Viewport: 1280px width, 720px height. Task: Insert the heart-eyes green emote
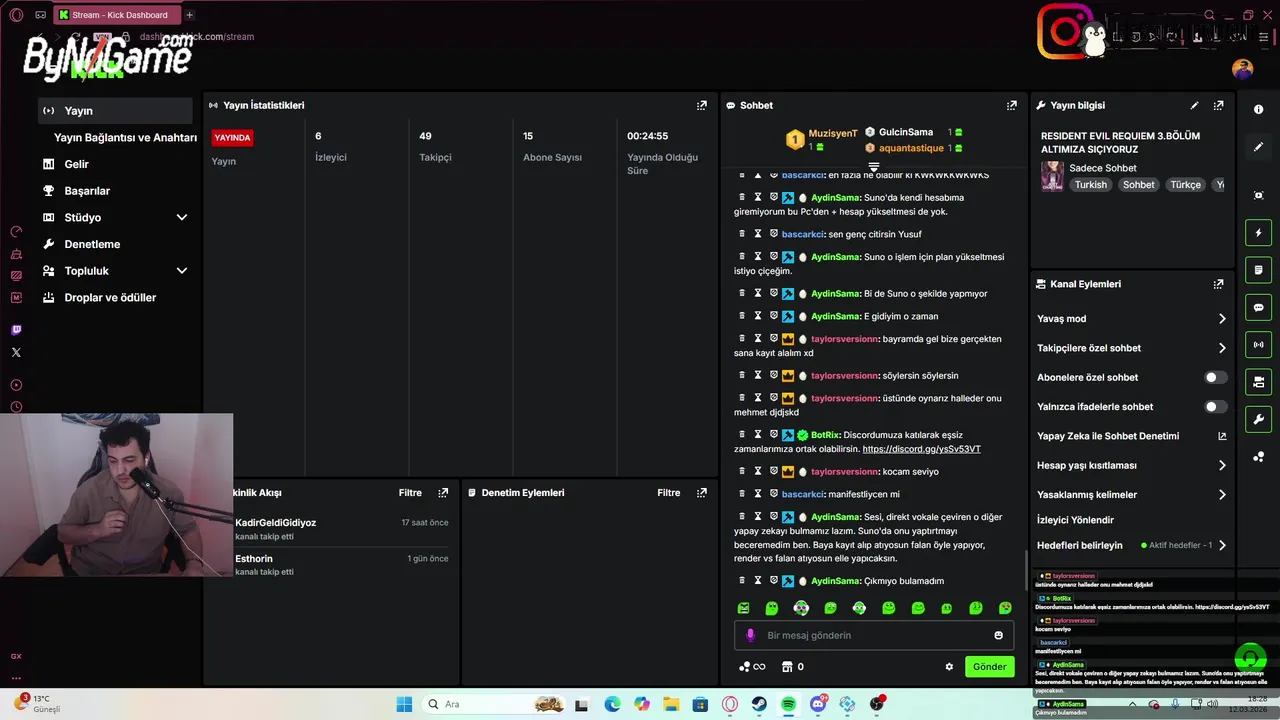pos(1005,608)
